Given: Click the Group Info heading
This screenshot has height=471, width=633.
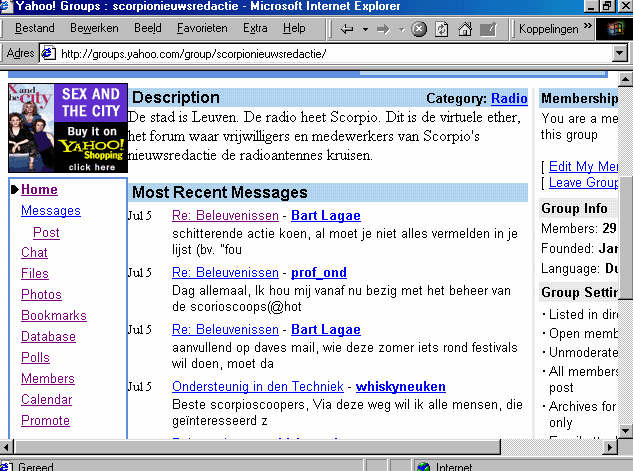Looking at the screenshot, I should 574,208.
